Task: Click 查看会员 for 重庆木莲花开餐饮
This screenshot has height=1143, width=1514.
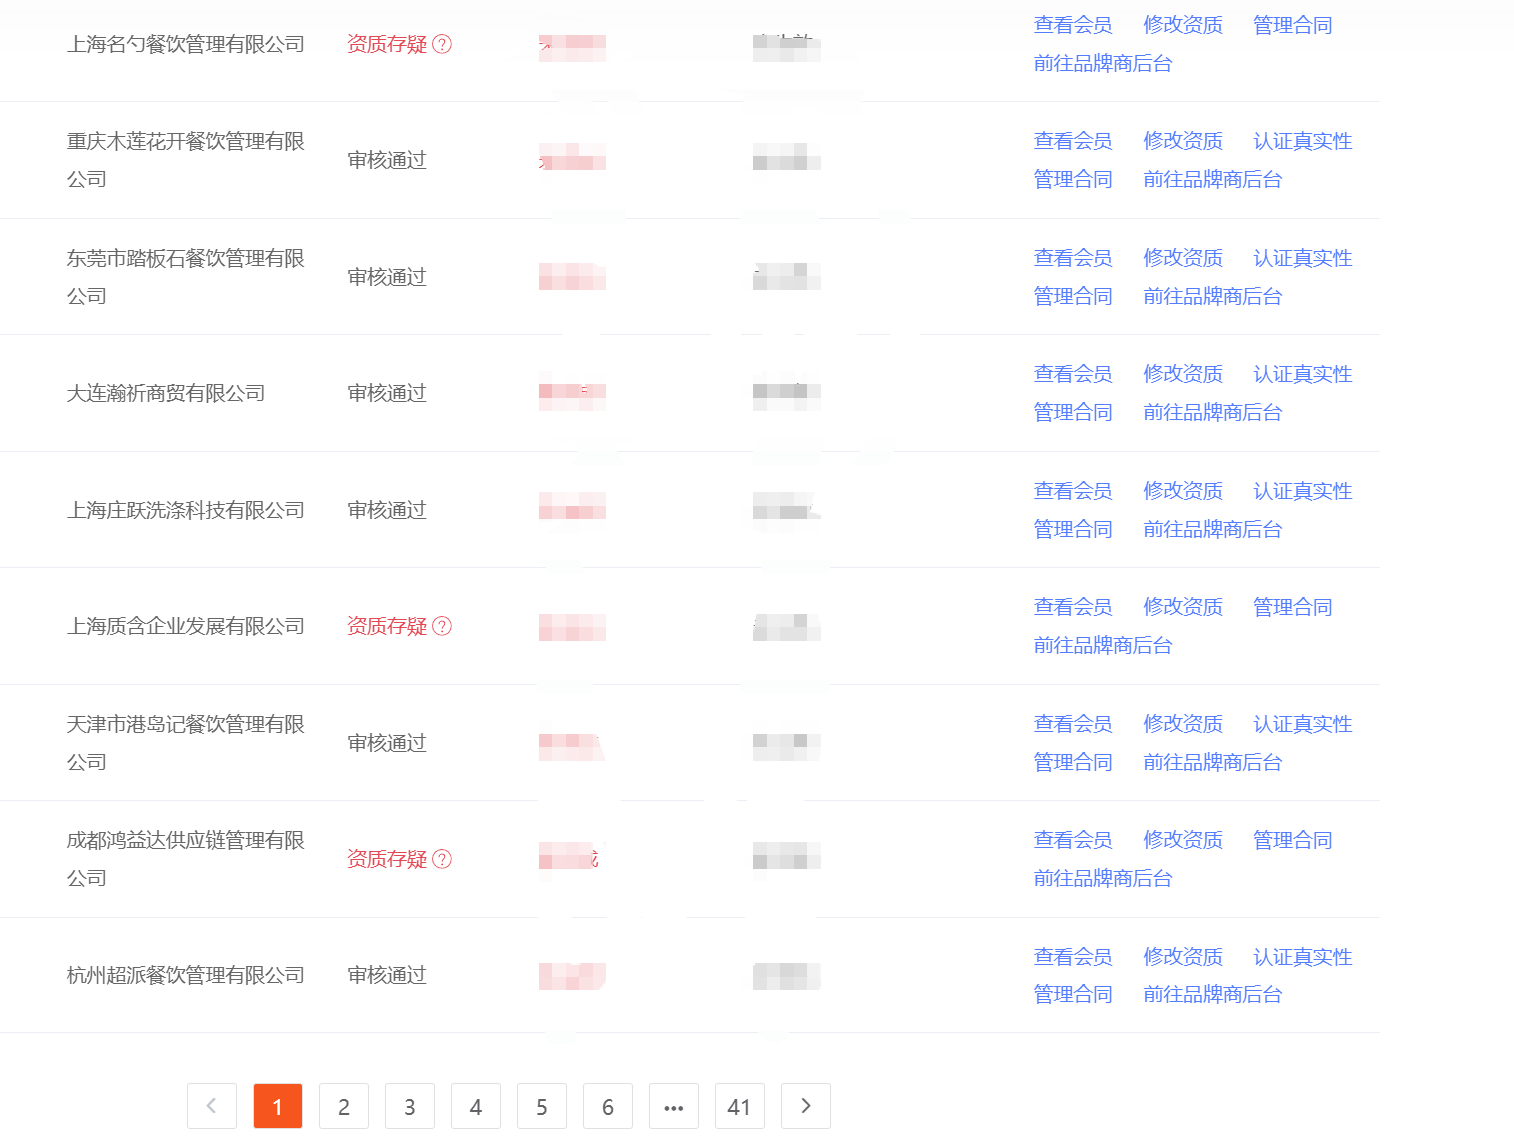Action: [1072, 141]
